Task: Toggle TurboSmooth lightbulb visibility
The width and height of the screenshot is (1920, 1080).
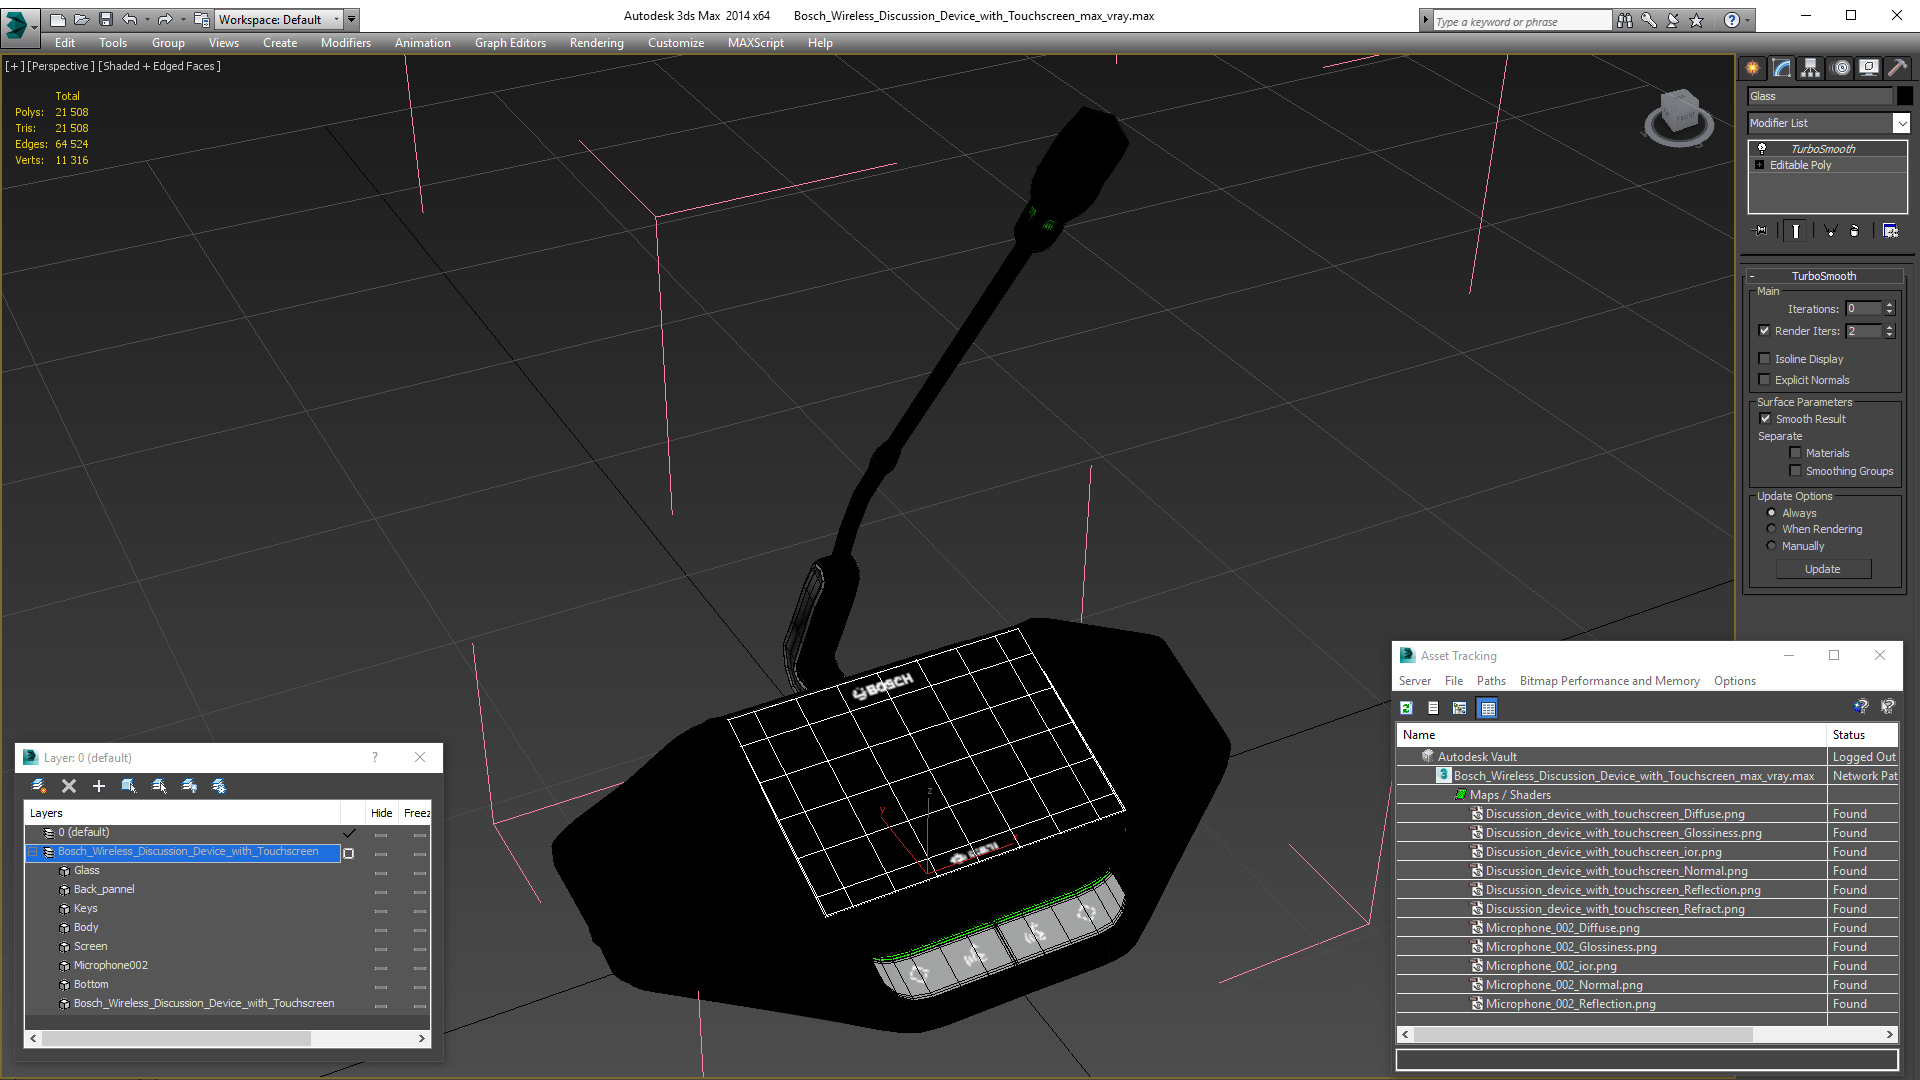Action: point(1762,148)
